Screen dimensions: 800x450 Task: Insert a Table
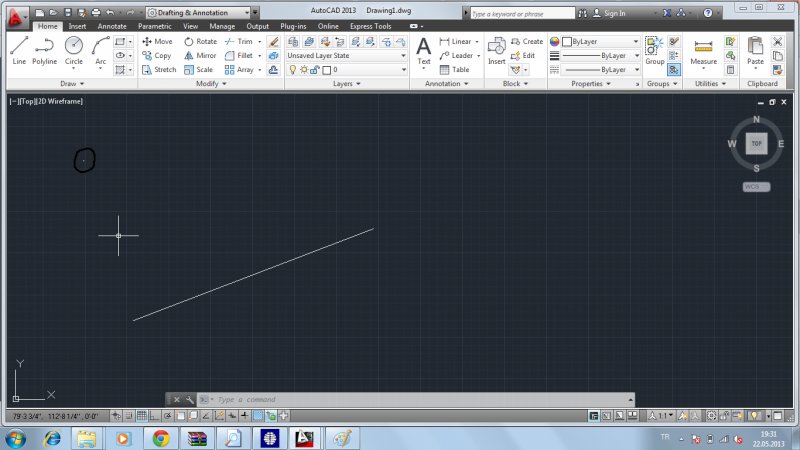454,69
